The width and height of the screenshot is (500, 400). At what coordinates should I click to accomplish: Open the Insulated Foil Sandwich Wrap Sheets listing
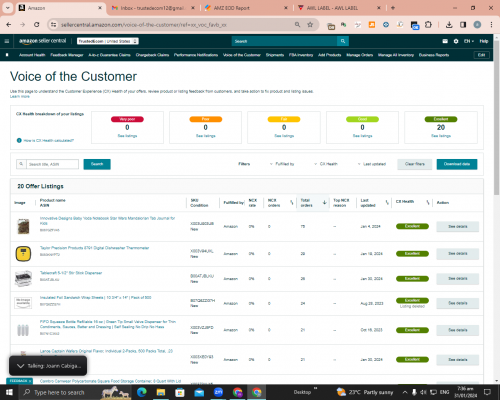96,297
